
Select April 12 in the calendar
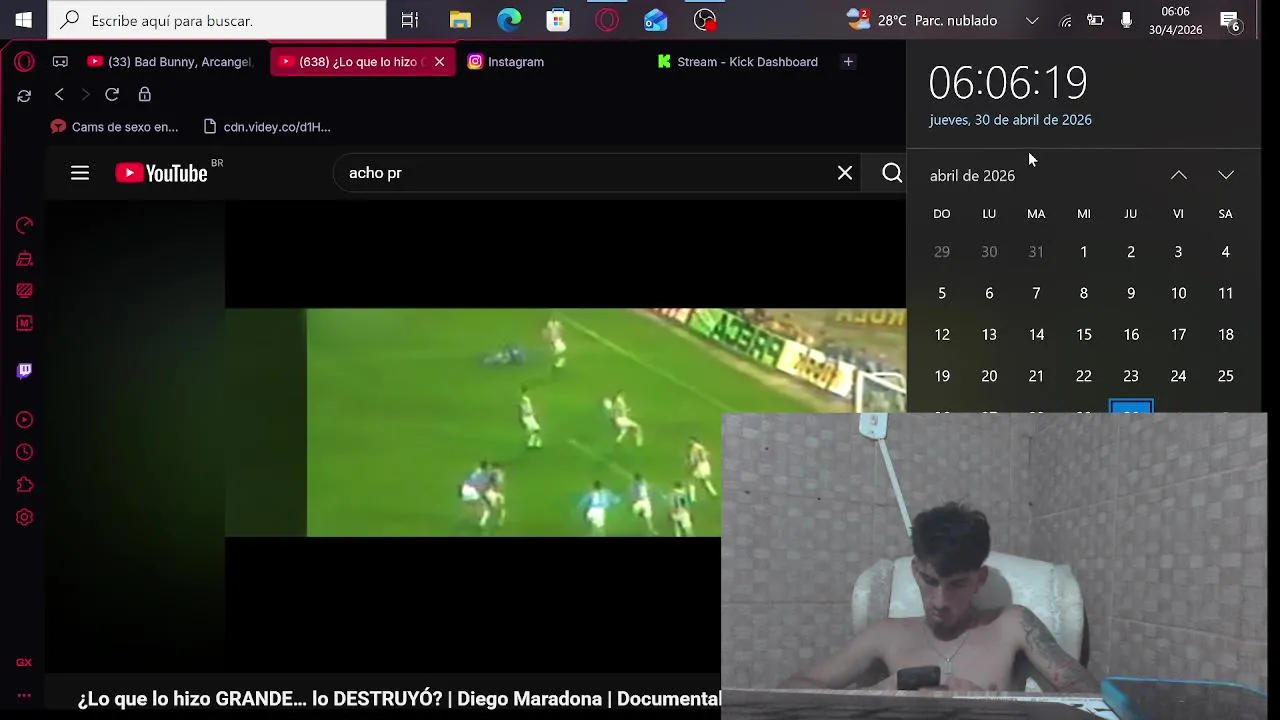coord(942,335)
